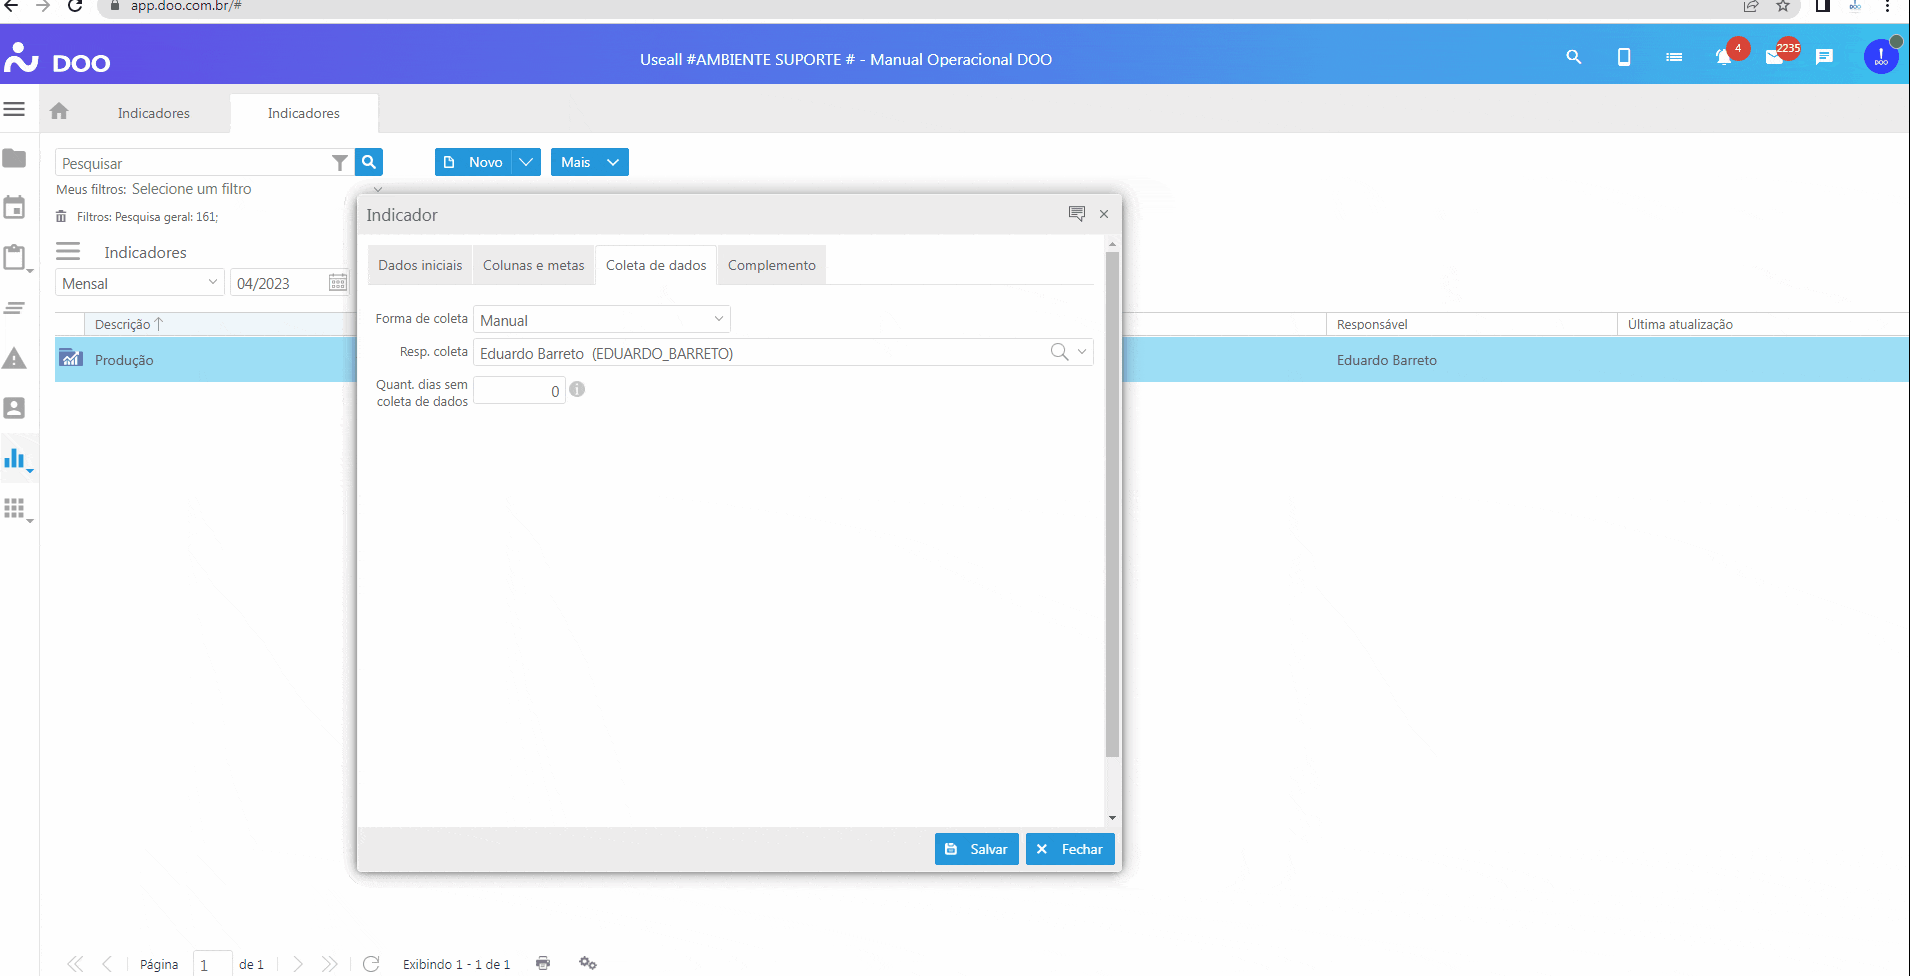Click the Fechar button

1069,849
